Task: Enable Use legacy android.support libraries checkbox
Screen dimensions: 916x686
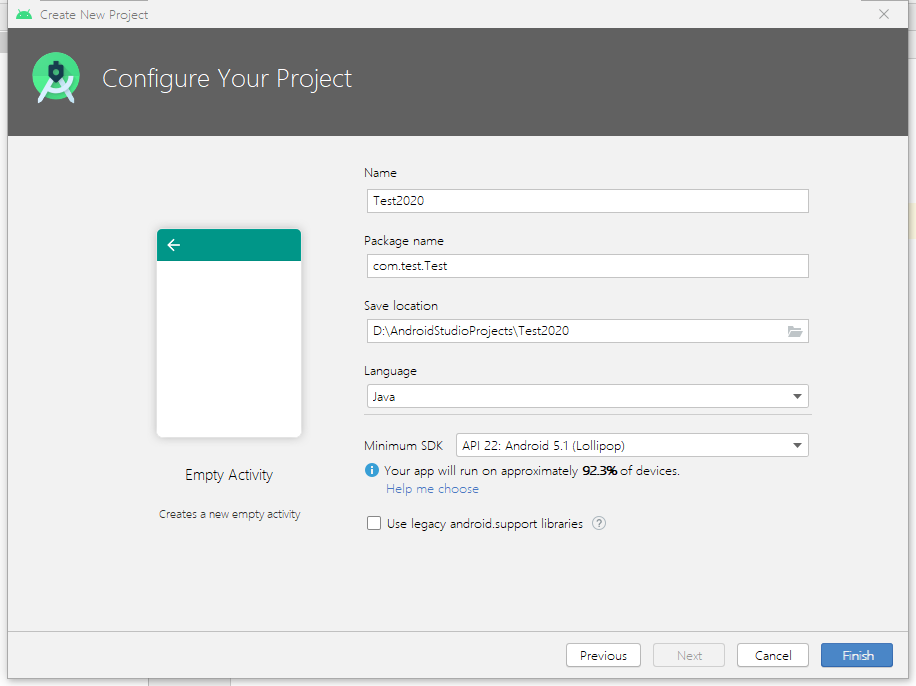Action: pyautogui.click(x=374, y=523)
